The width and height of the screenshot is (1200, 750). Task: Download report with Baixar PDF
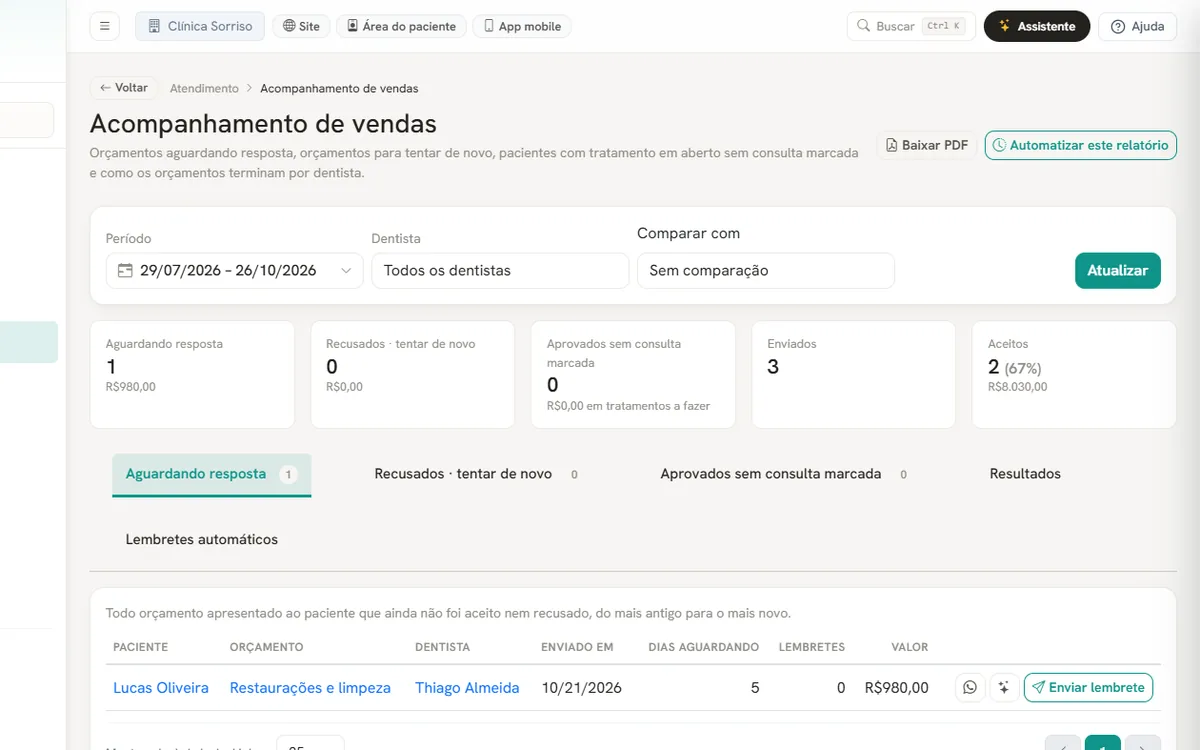point(927,145)
